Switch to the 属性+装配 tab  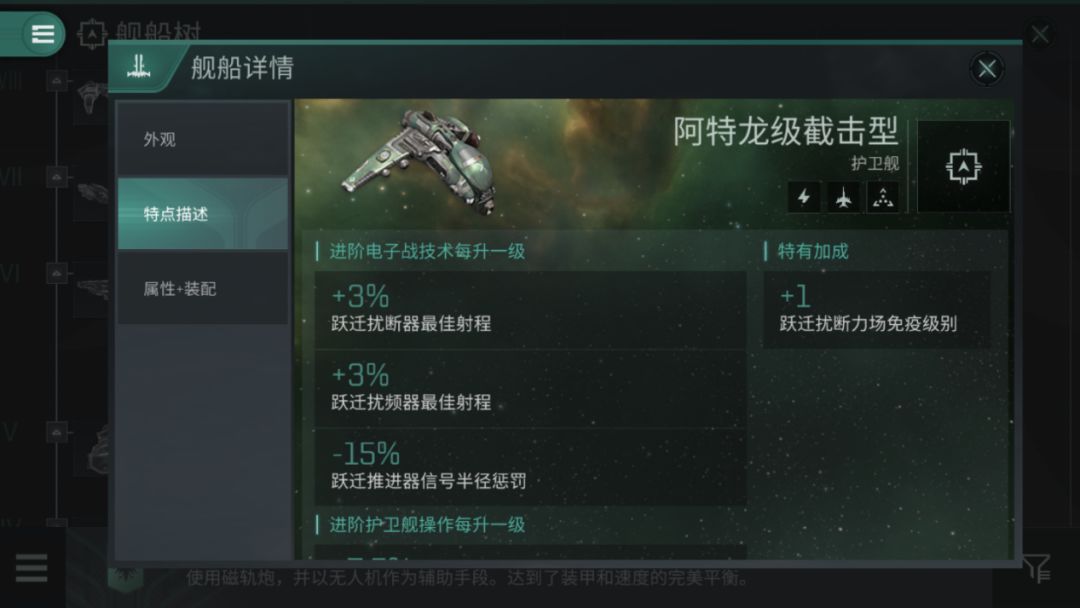pyautogui.click(x=202, y=289)
